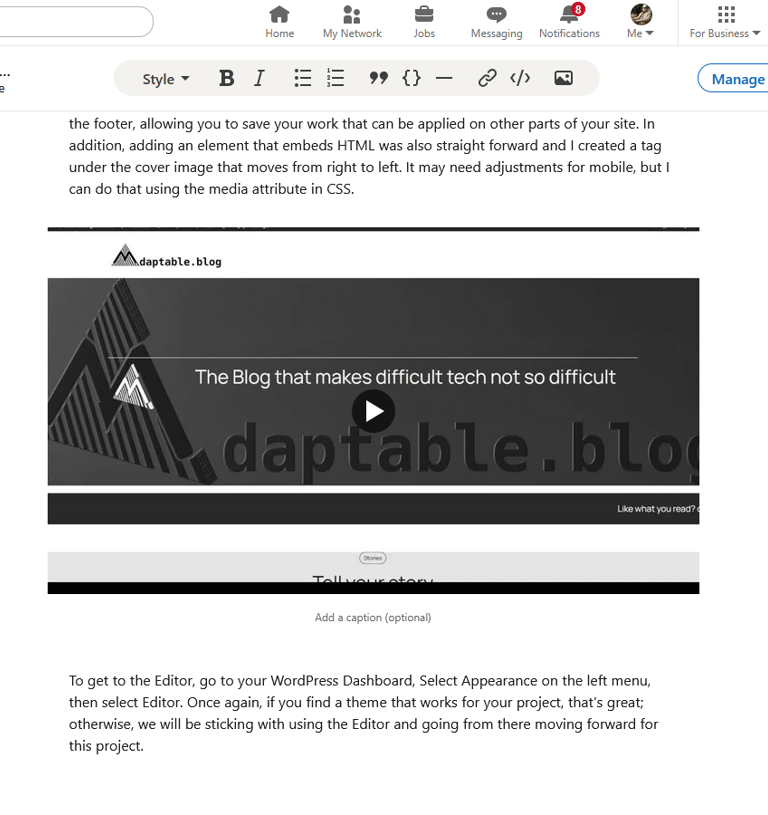Click 'The Blog that makes difficult tech' headline

(405, 377)
